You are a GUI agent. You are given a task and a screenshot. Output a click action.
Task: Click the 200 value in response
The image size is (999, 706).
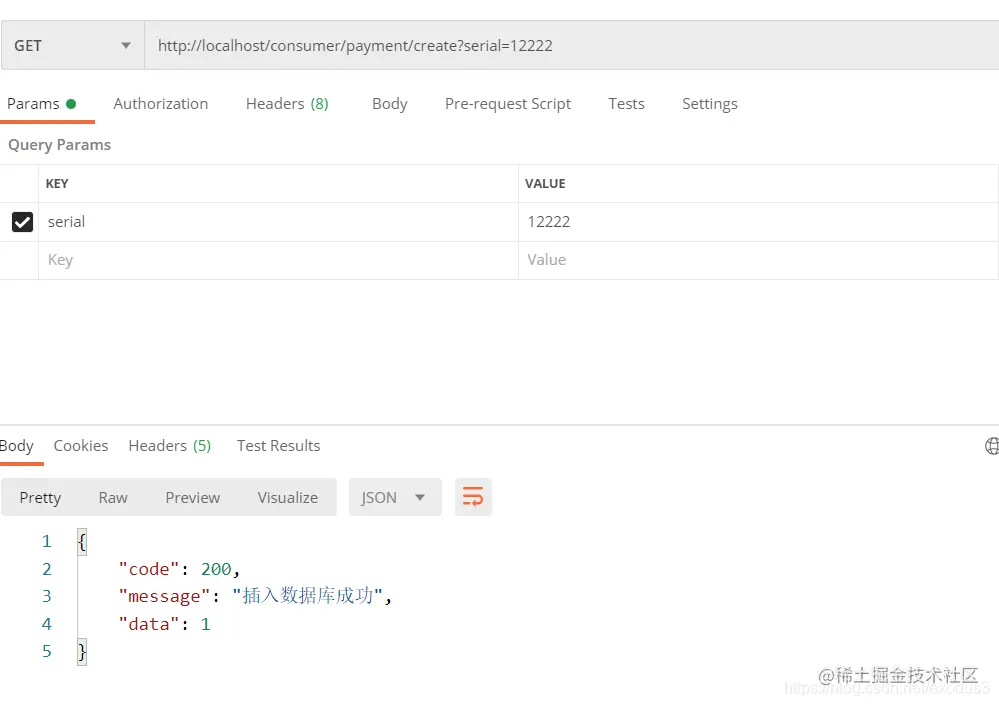click(216, 568)
